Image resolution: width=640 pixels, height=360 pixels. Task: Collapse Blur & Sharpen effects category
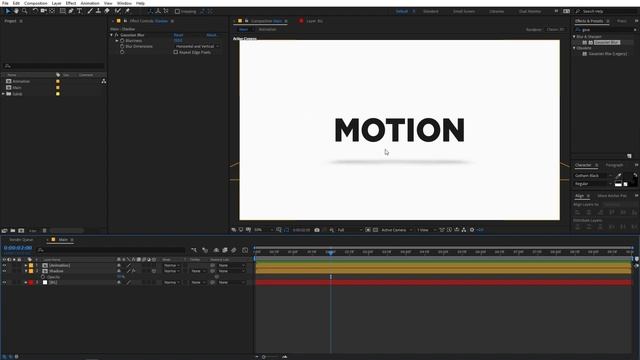pyautogui.click(x=574, y=37)
